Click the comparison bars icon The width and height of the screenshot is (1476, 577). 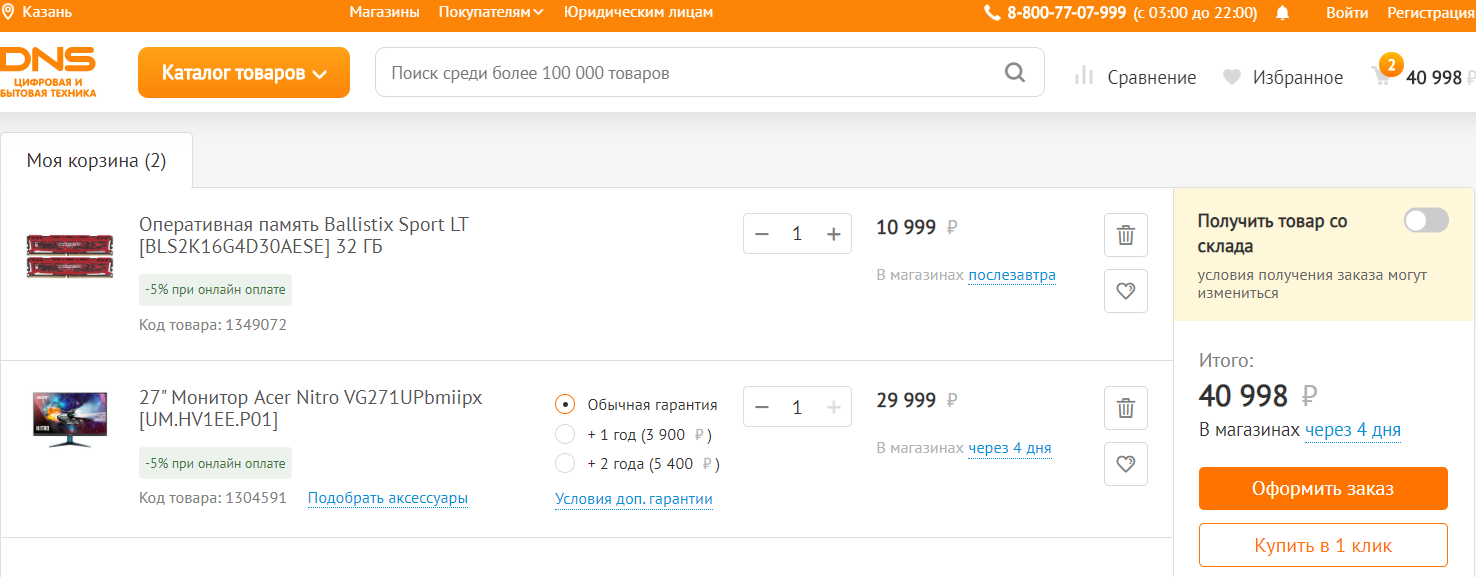coord(1084,76)
